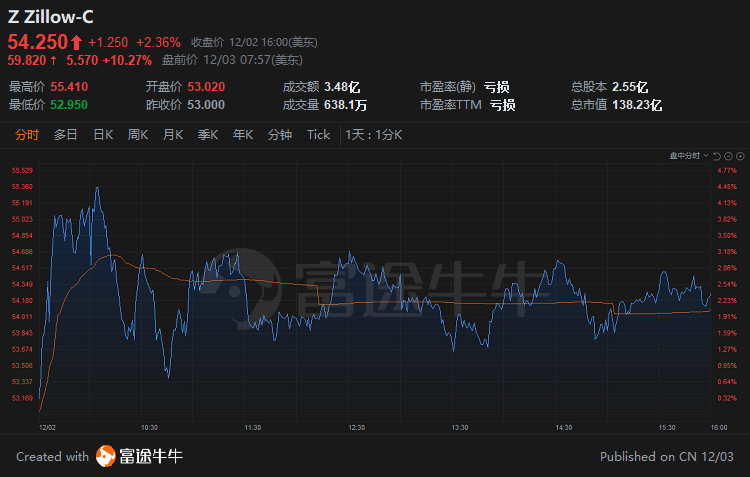Click the 收盘价 12/02 16:00 timestamp
The height and width of the screenshot is (477, 750).
pyautogui.click(x=254, y=43)
